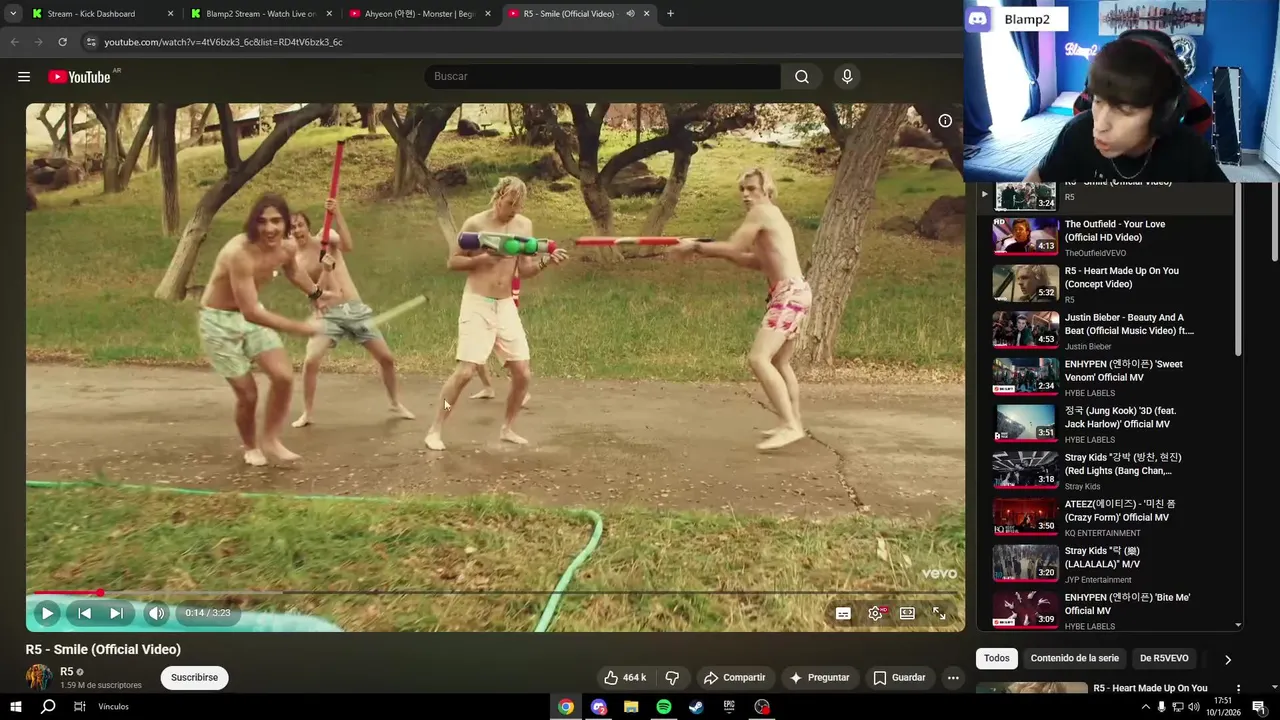Open the player settings gear
The width and height of the screenshot is (1280, 720).
(876, 613)
